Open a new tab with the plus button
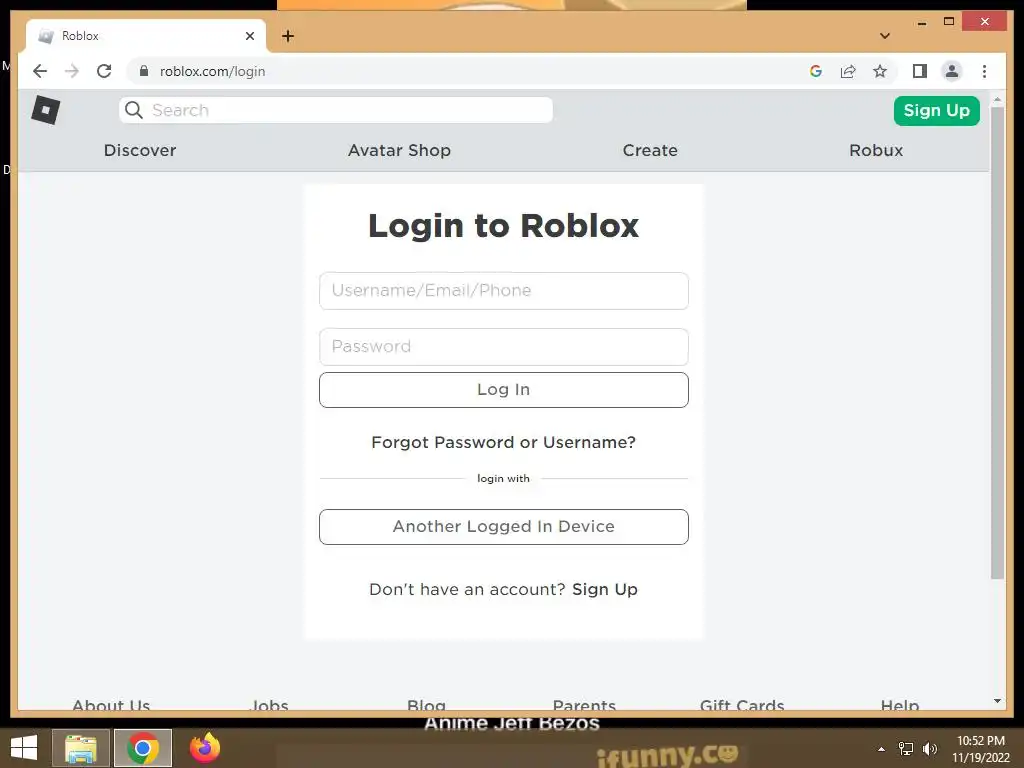The image size is (1024, 768). coord(288,36)
